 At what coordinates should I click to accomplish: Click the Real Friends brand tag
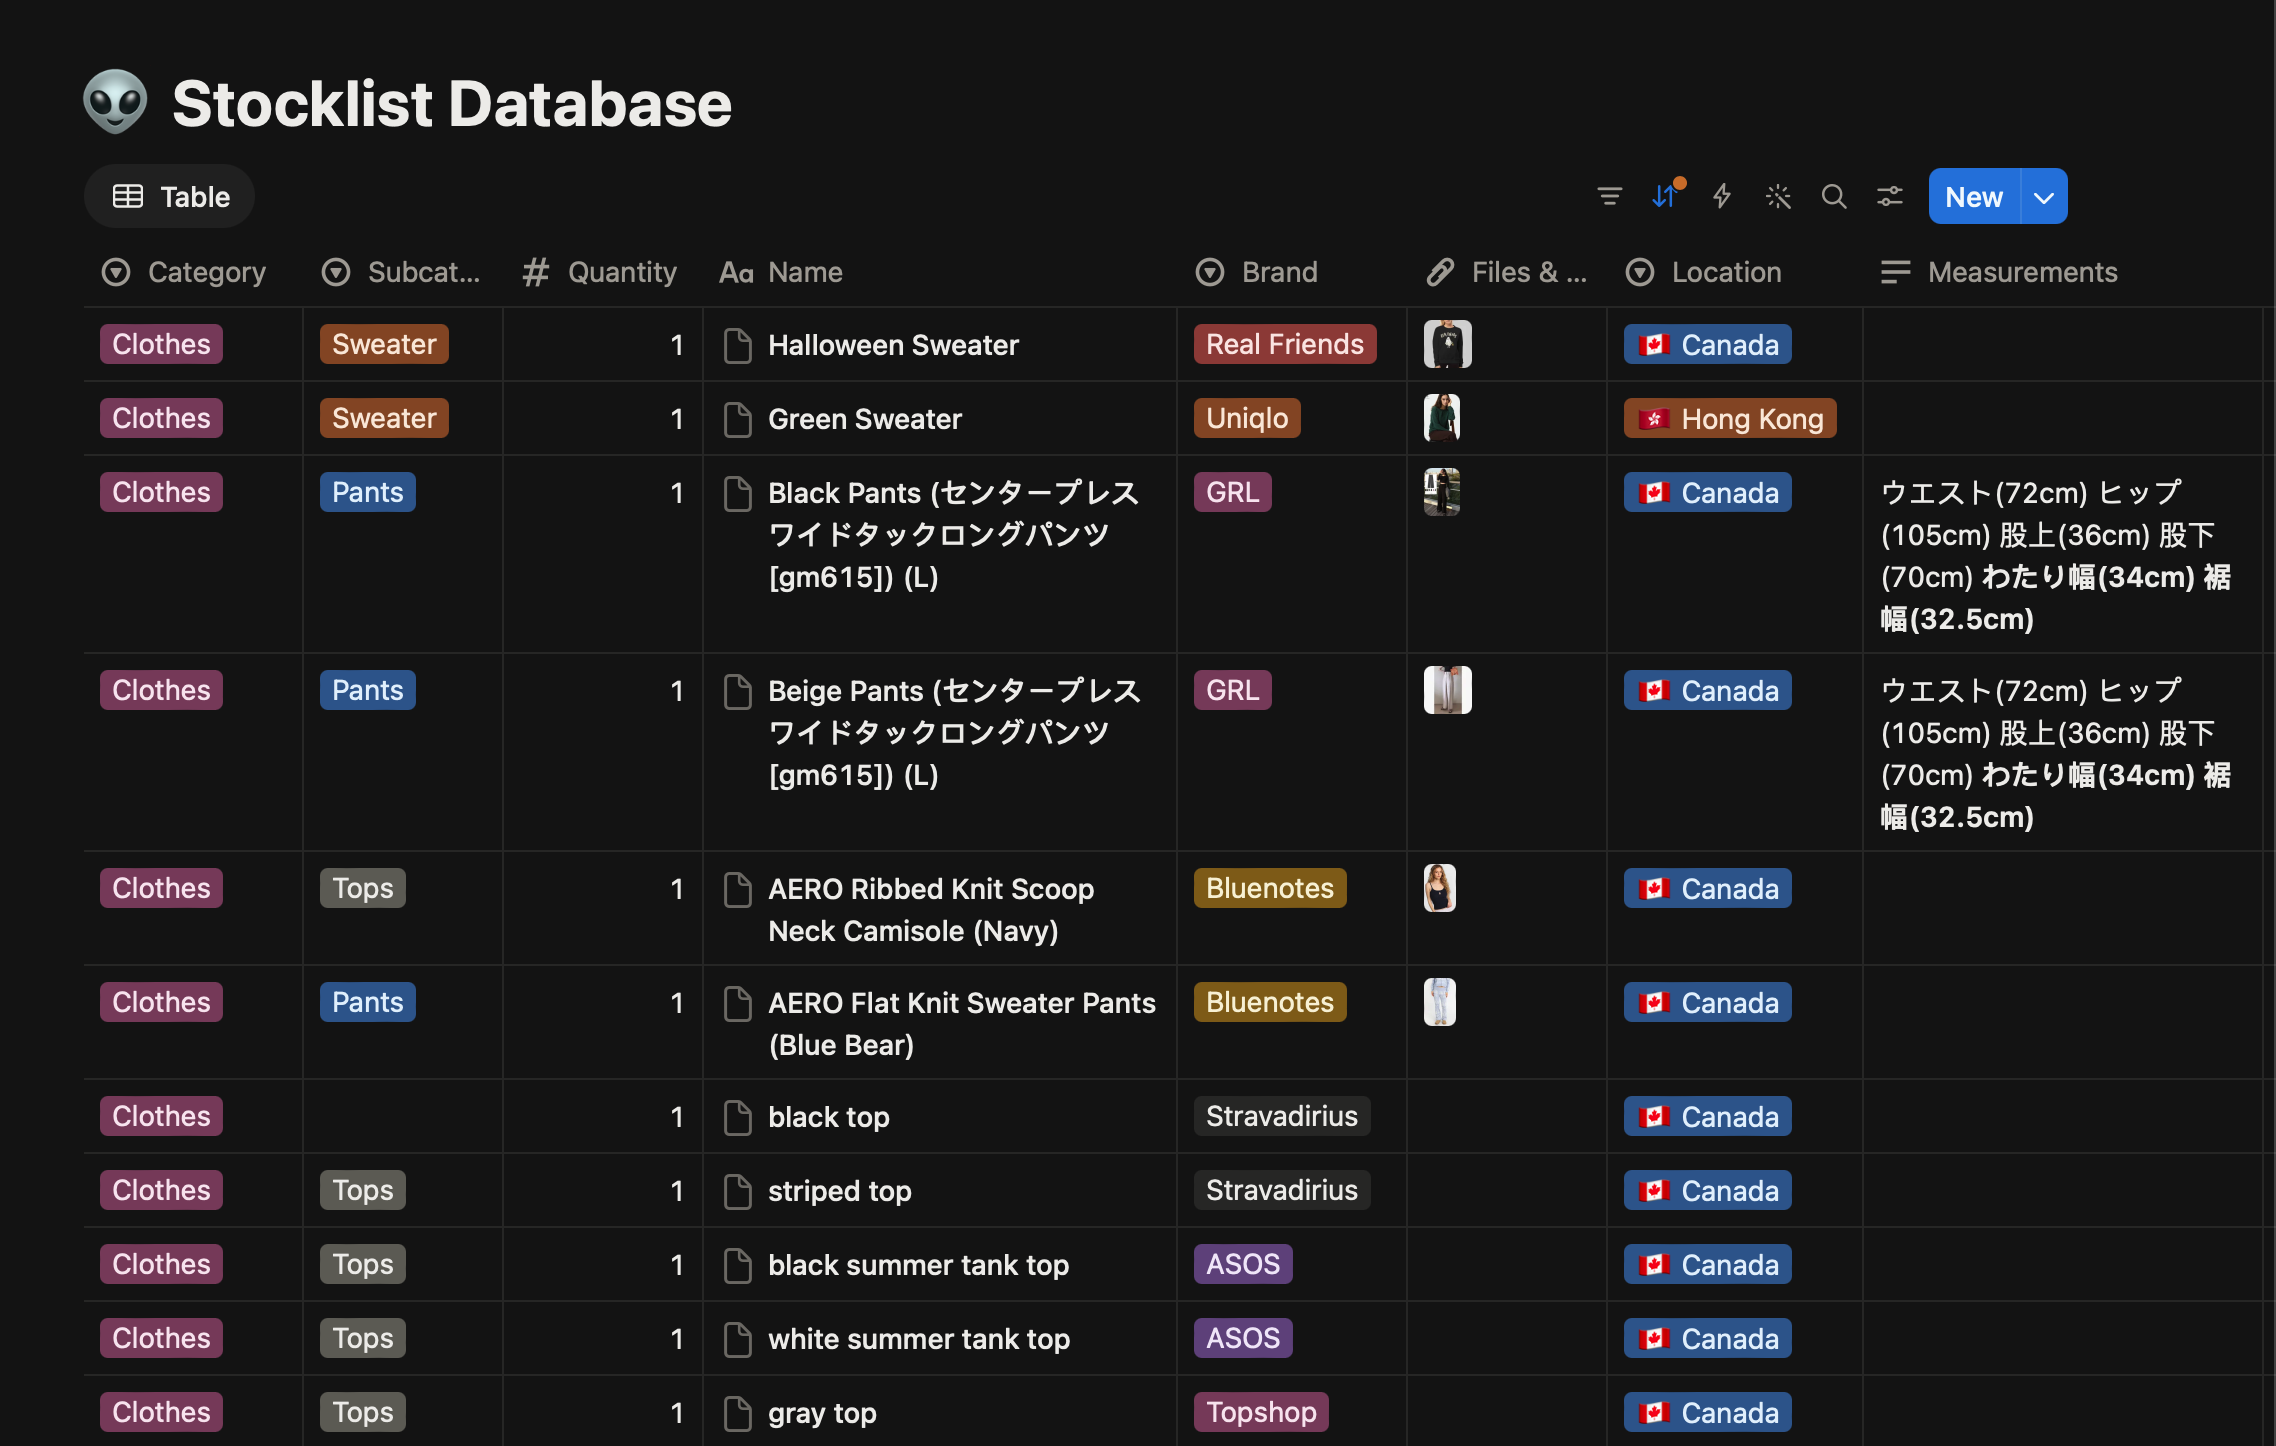click(1285, 344)
